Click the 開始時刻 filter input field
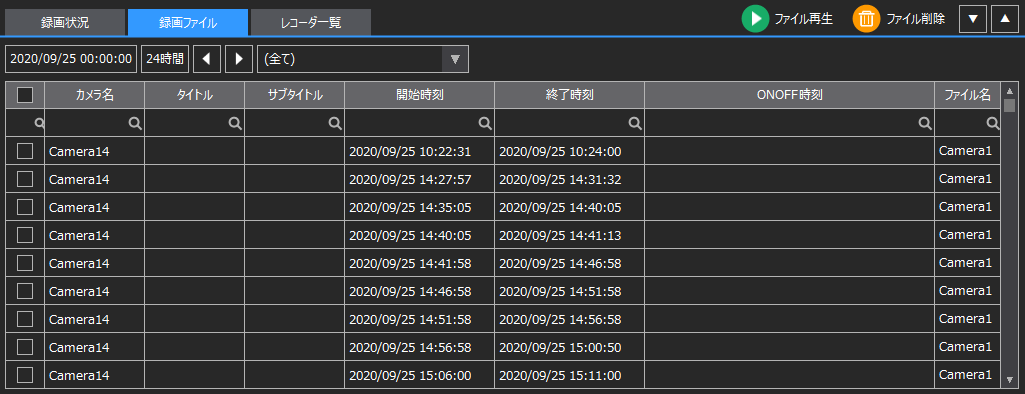This screenshot has height=394, width=1025. coord(420,123)
